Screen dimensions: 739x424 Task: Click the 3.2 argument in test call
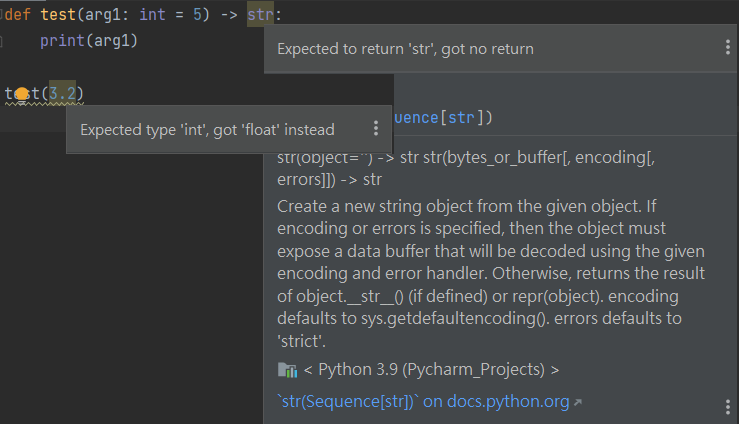coord(62,93)
